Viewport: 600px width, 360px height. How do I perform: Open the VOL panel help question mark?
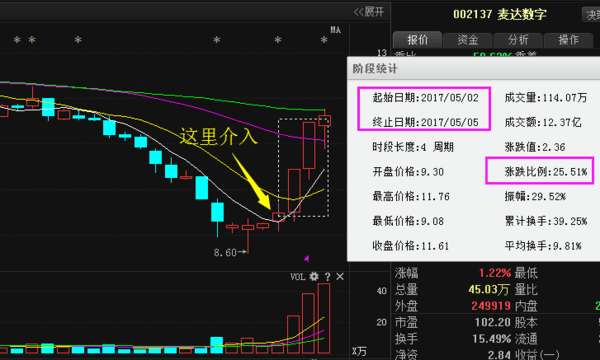[x=328, y=276]
